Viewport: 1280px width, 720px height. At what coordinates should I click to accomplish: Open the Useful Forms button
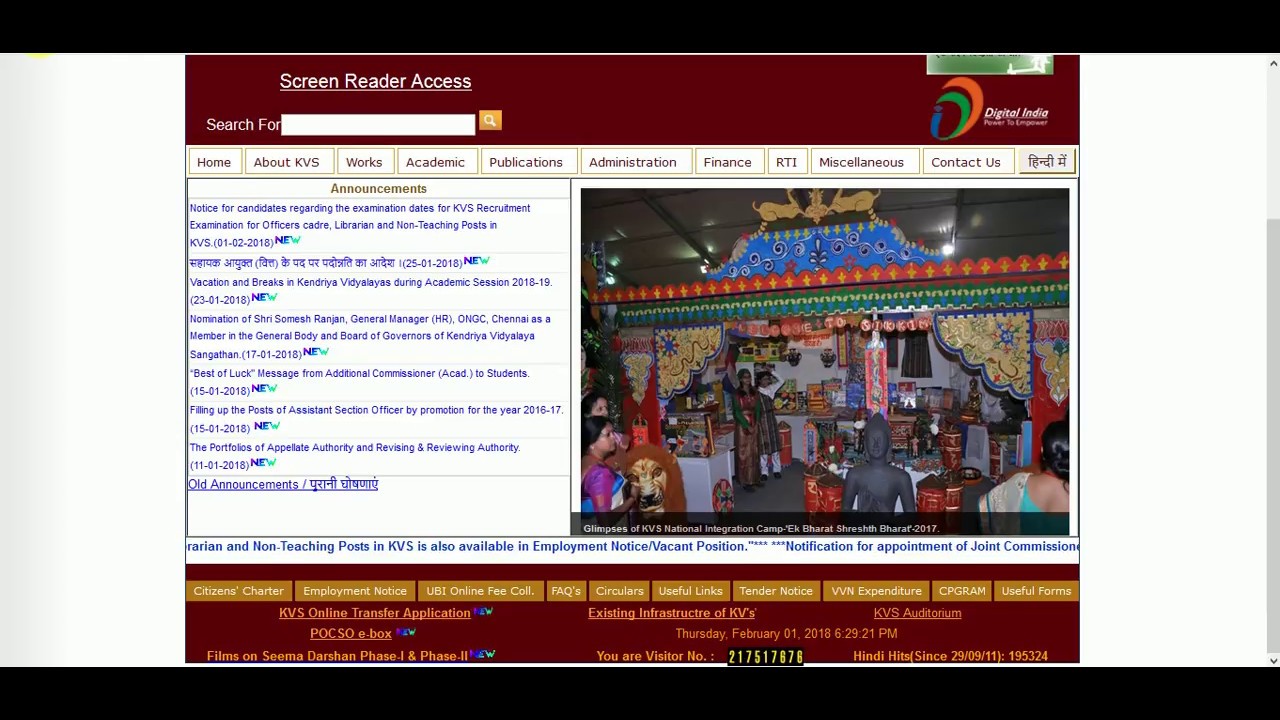(x=1036, y=591)
